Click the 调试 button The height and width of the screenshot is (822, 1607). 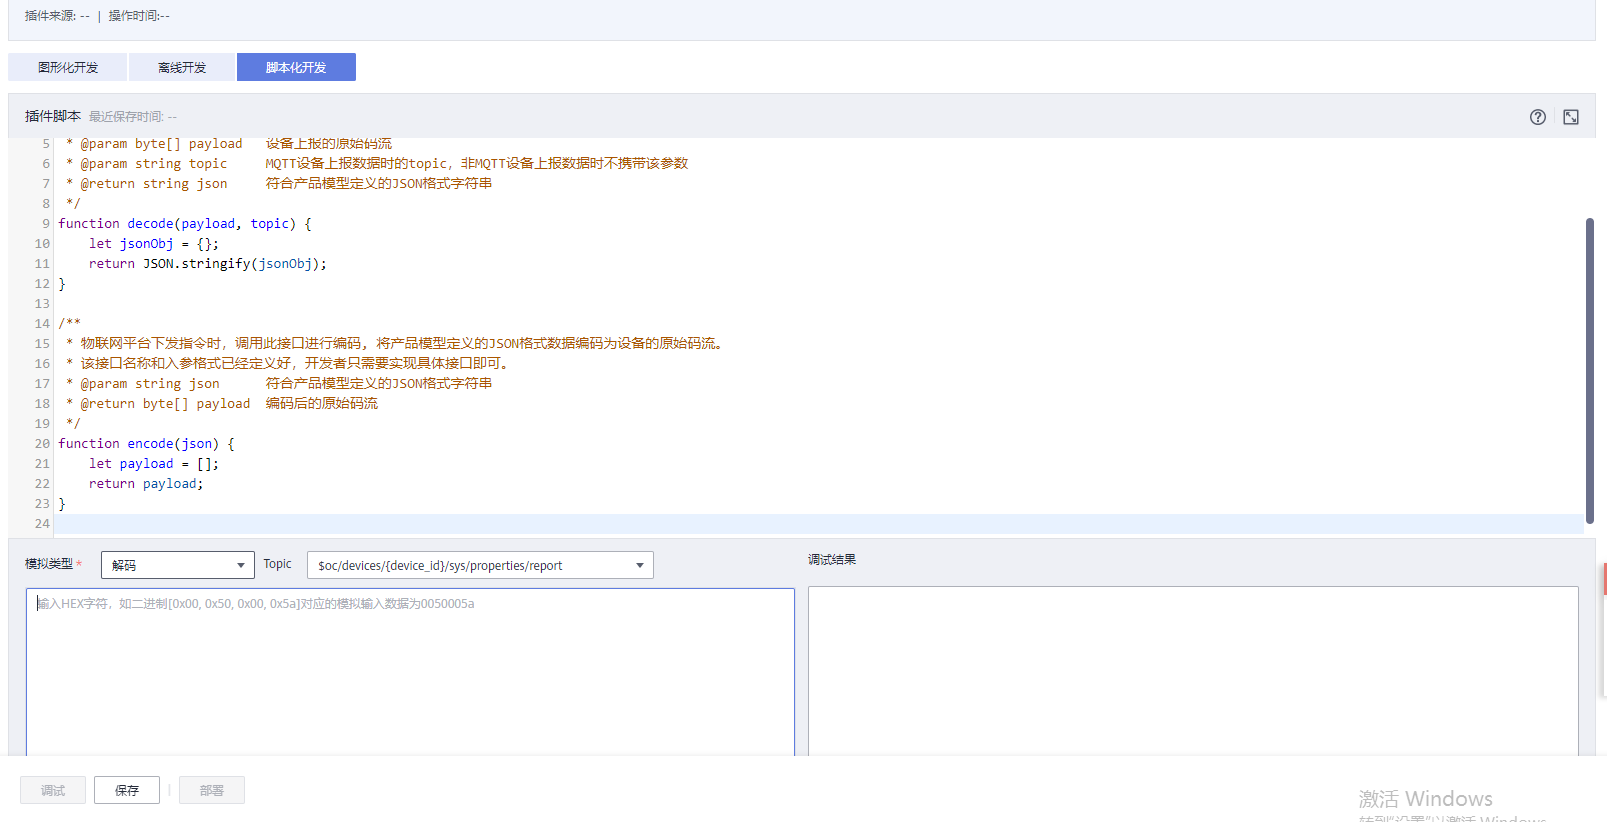53,790
